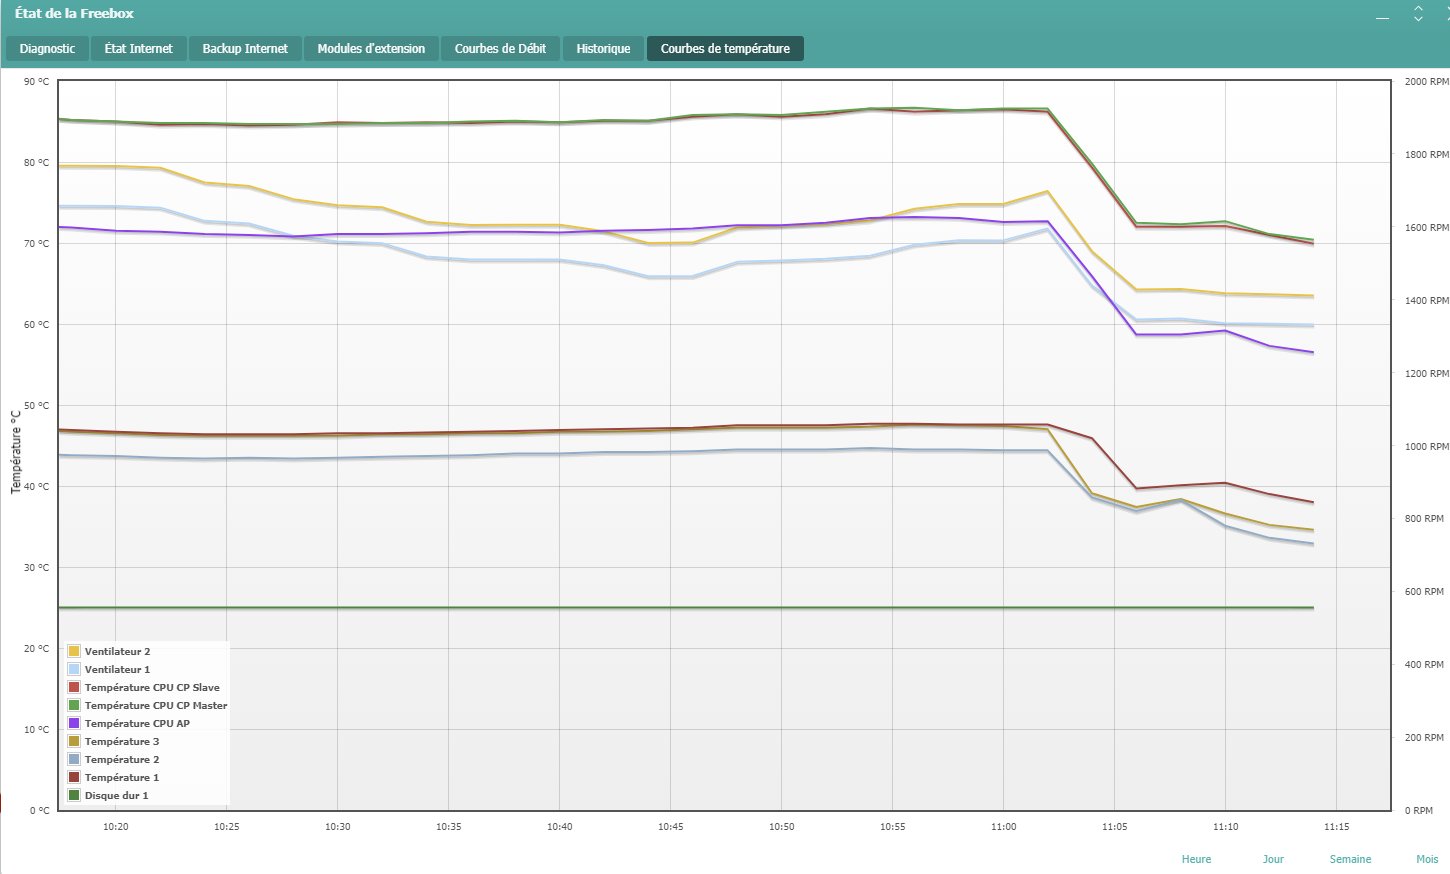
Task: Open the Historique tab
Action: (x=603, y=49)
